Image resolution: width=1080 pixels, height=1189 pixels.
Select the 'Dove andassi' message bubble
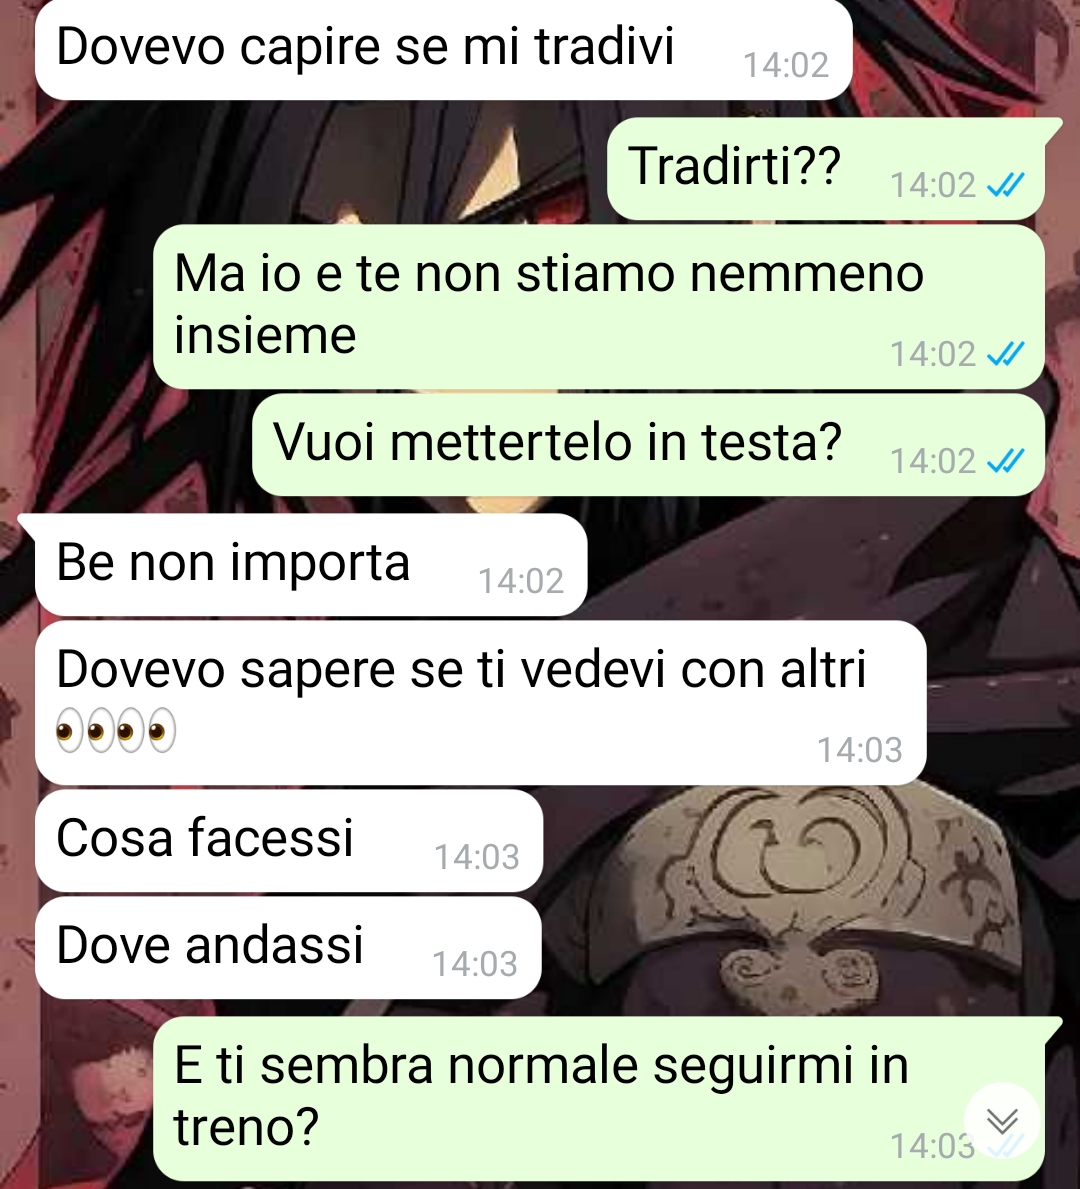pos(288,947)
